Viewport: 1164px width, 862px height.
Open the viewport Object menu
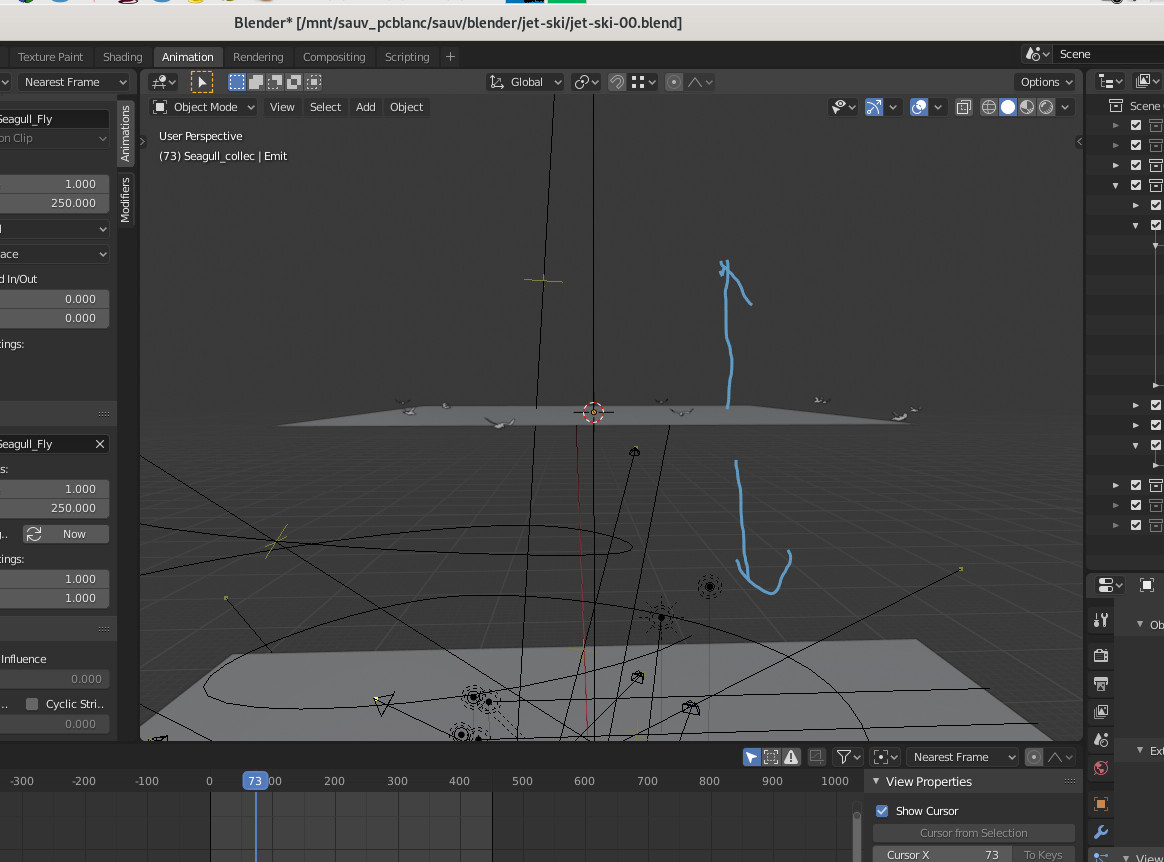406,107
